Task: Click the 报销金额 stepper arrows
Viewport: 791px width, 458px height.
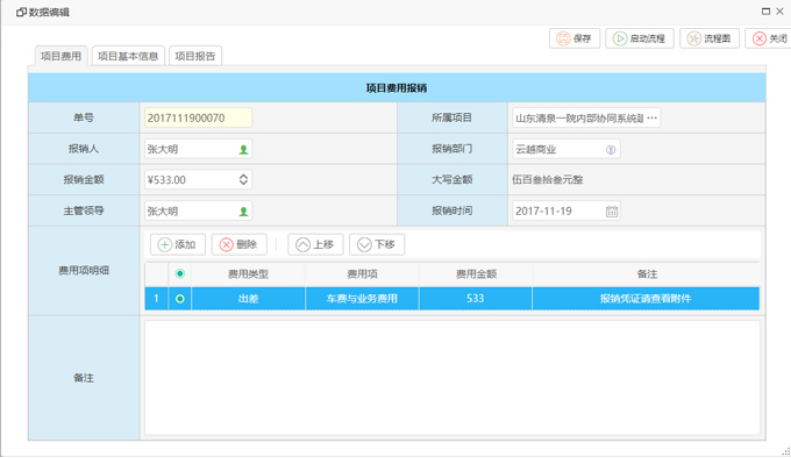Action: coord(243,180)
